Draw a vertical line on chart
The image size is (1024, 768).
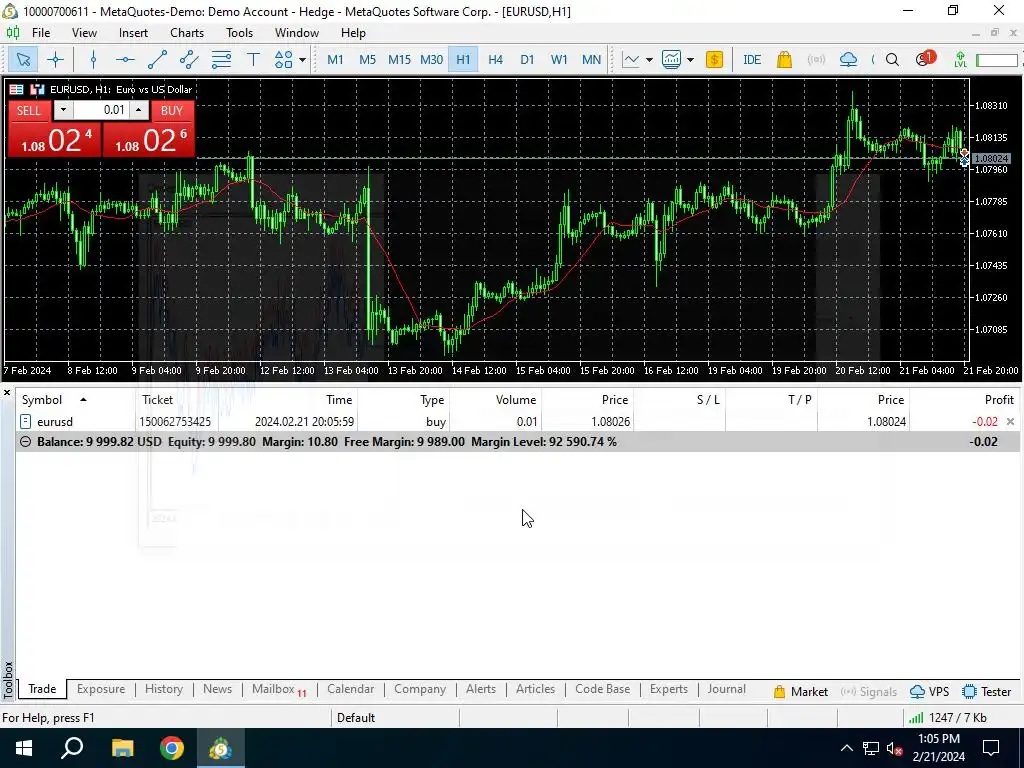coord(93,60)
